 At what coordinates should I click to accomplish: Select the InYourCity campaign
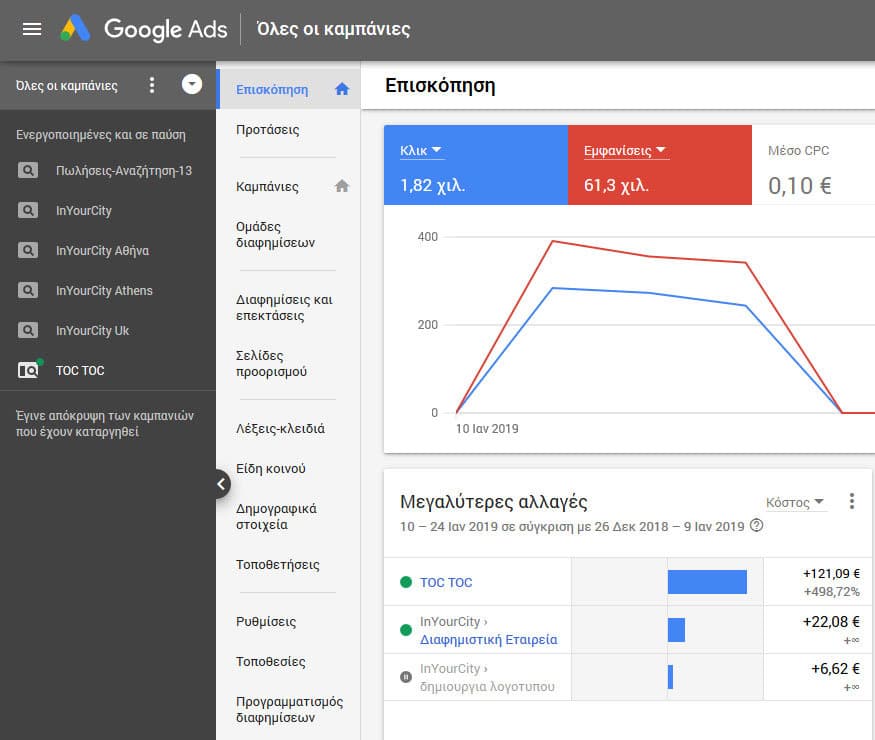click(84, 210)
